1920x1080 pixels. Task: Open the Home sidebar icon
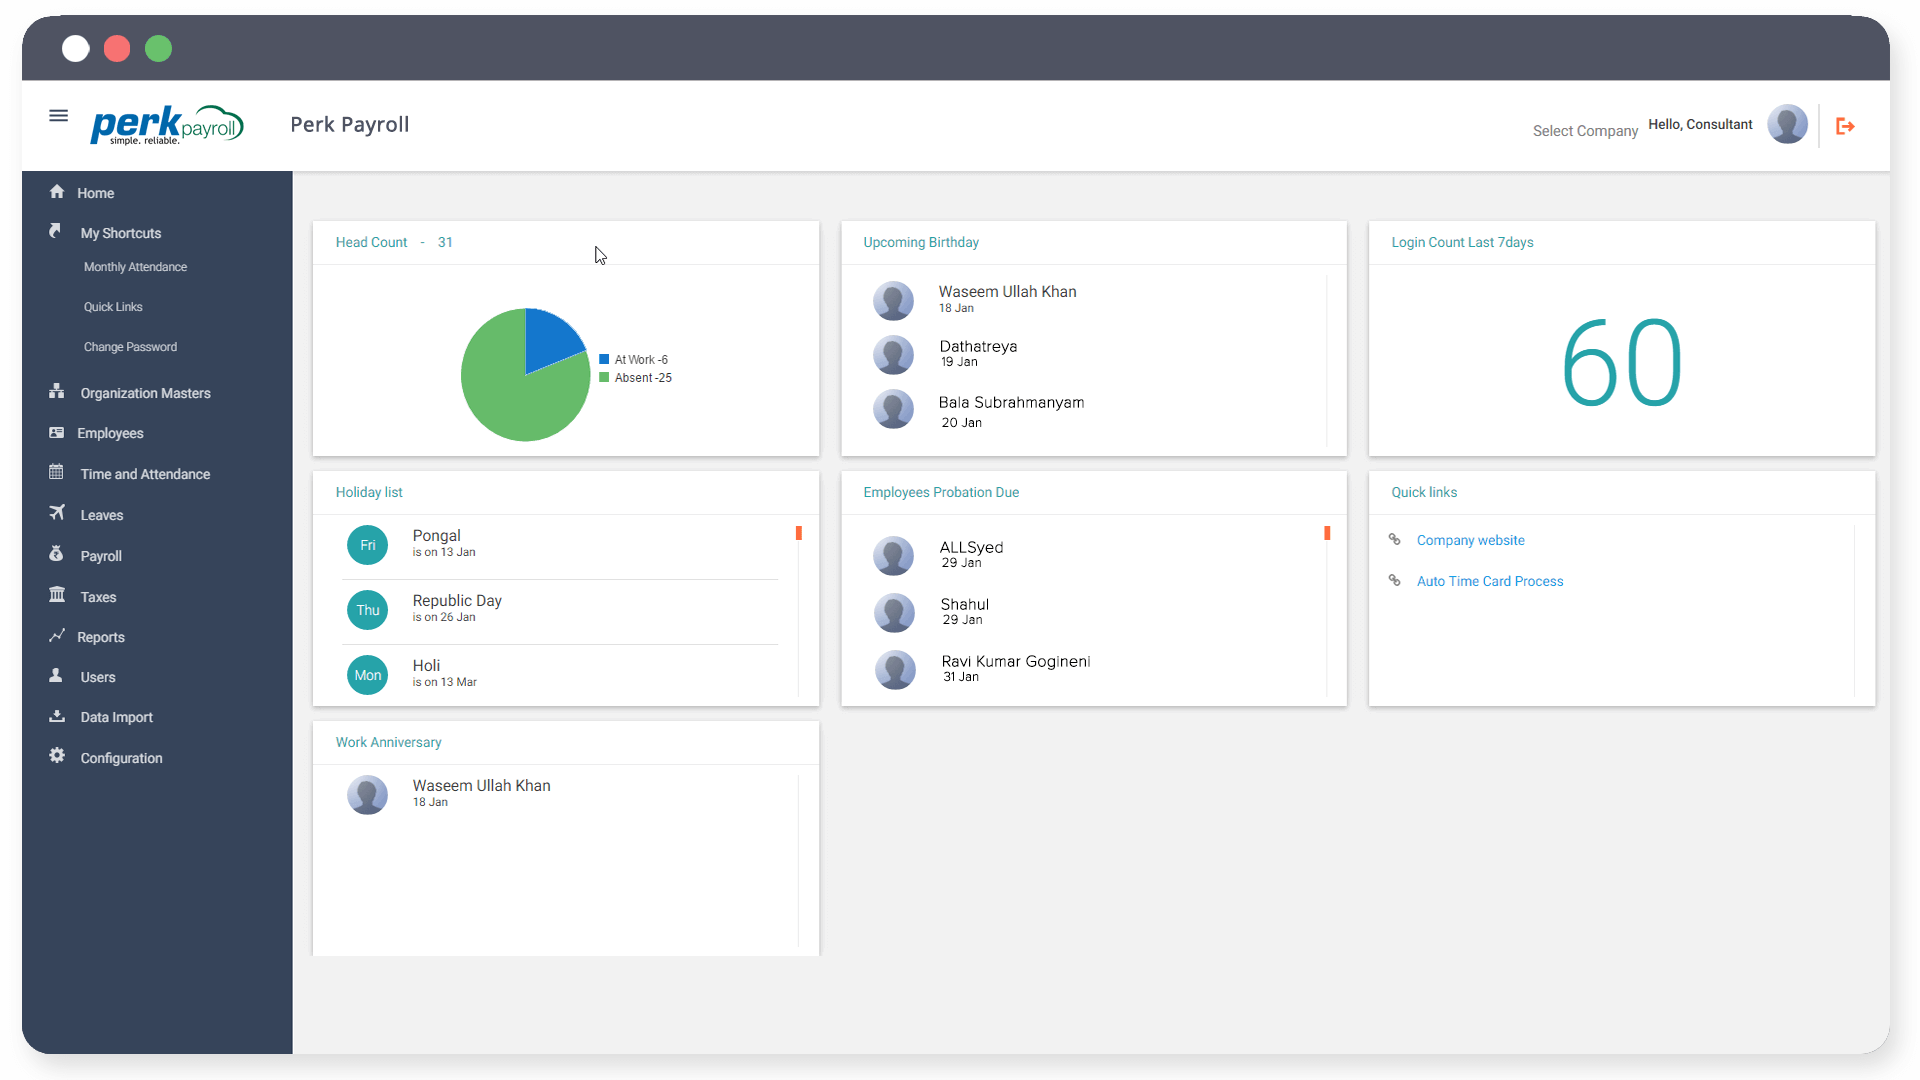click(55, 191)
